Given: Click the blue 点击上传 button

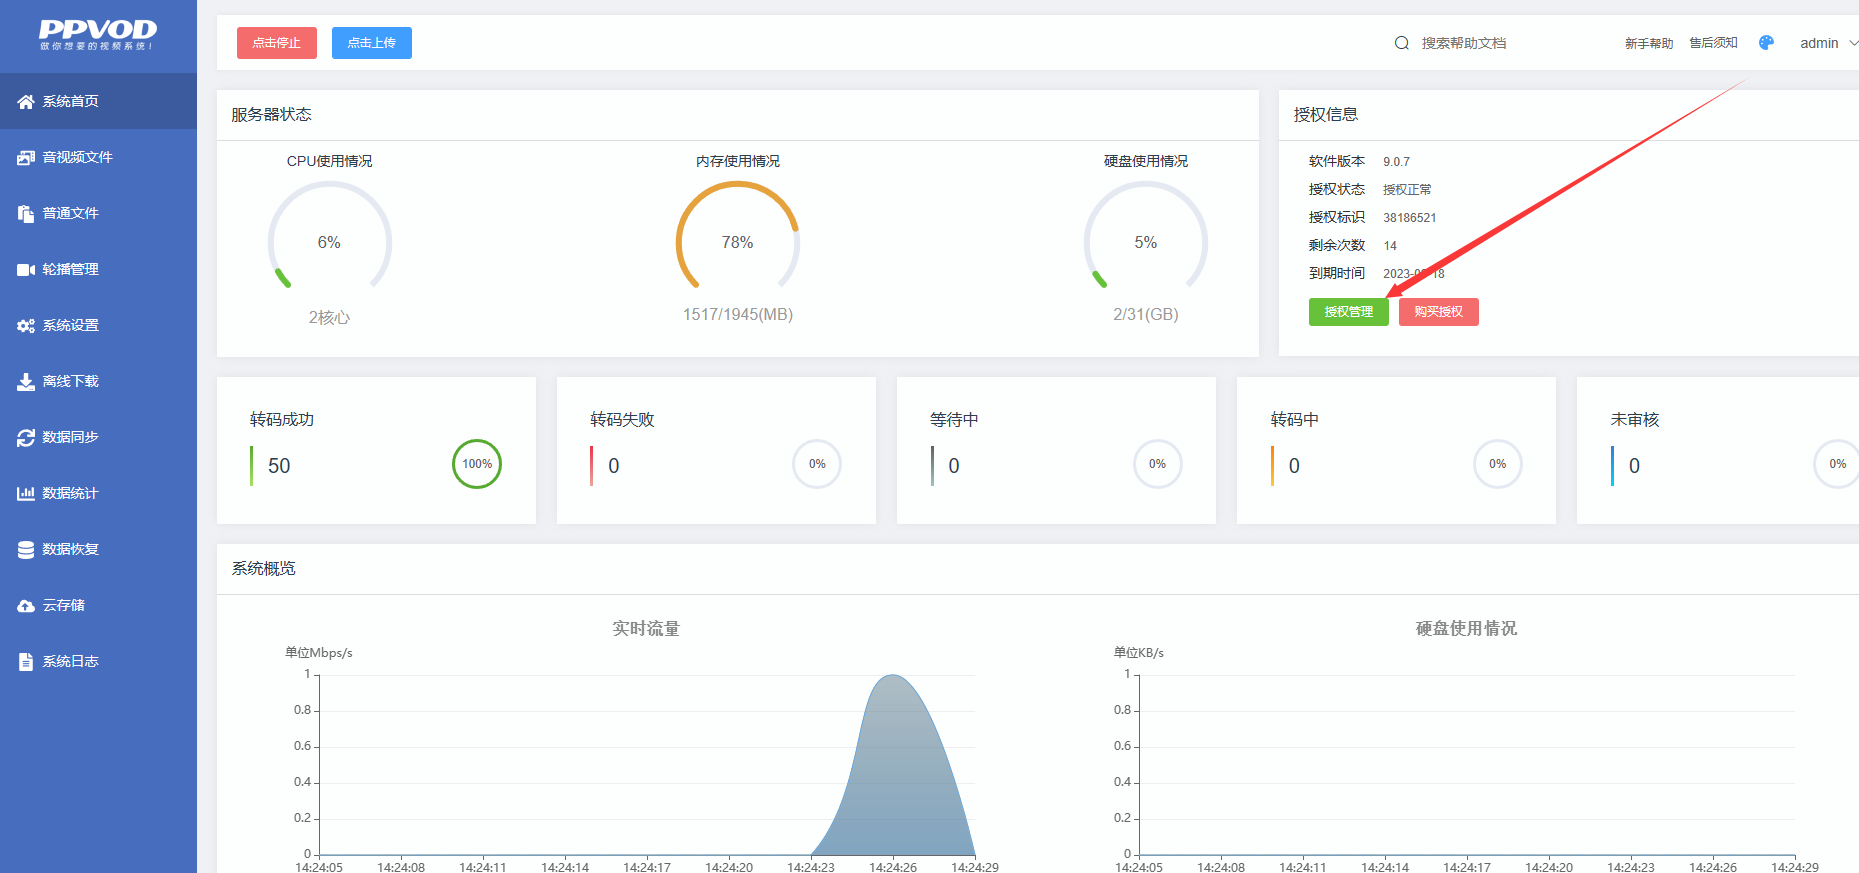Looking at the screenshot, I should [372, 43].
